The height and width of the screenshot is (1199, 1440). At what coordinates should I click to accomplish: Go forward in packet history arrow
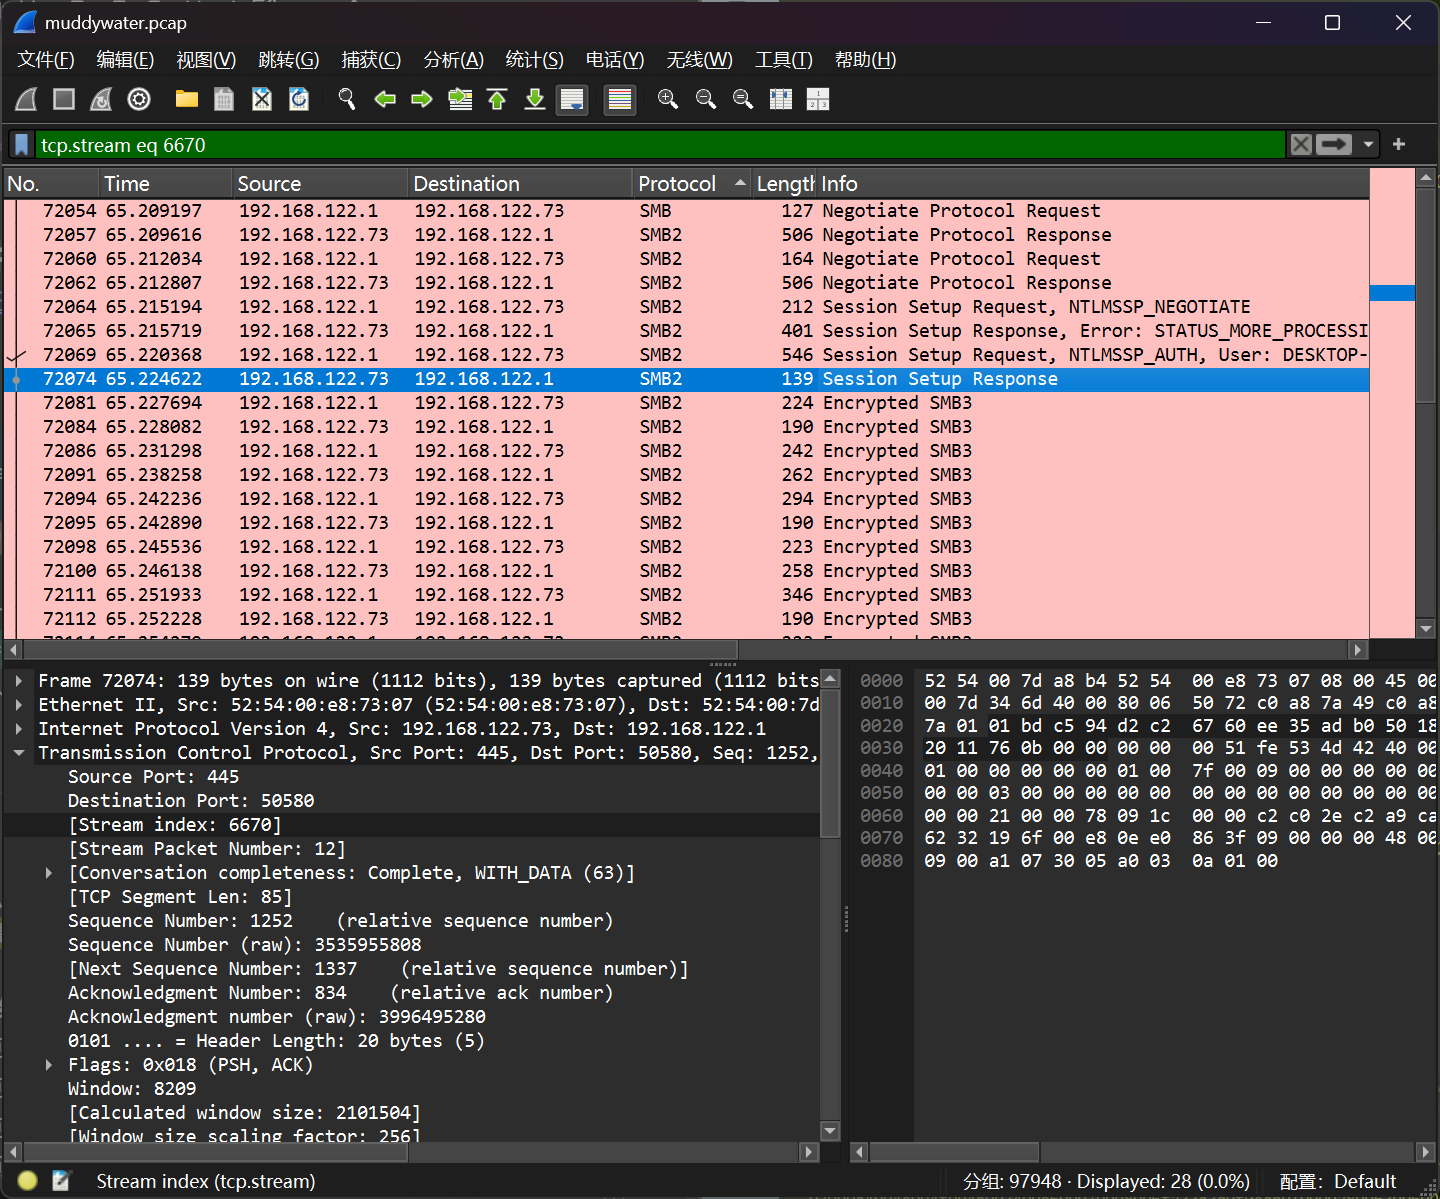422,99
